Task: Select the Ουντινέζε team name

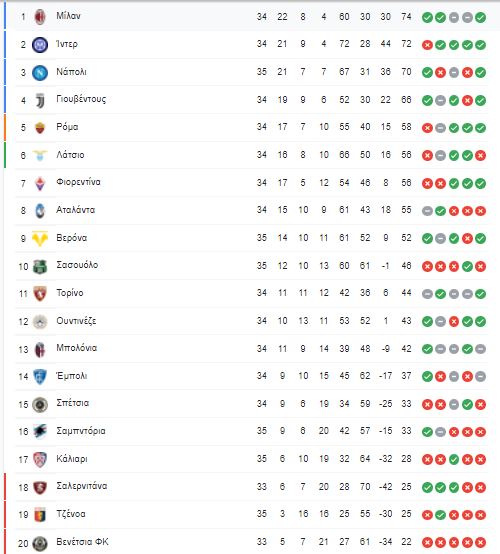Action: pos(76,321)
